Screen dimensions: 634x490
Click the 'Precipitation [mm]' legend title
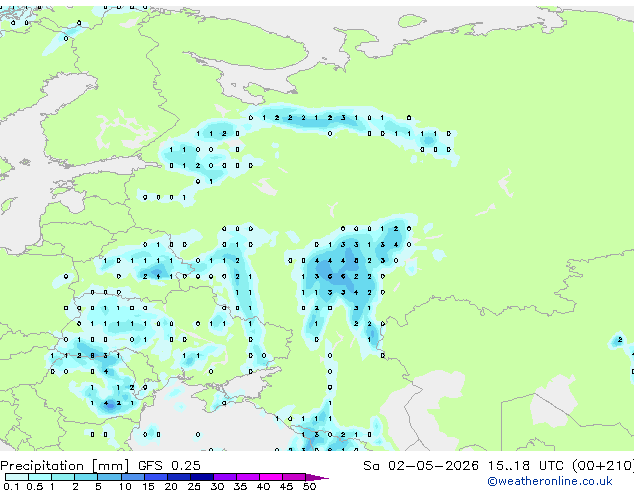(65, 466)
